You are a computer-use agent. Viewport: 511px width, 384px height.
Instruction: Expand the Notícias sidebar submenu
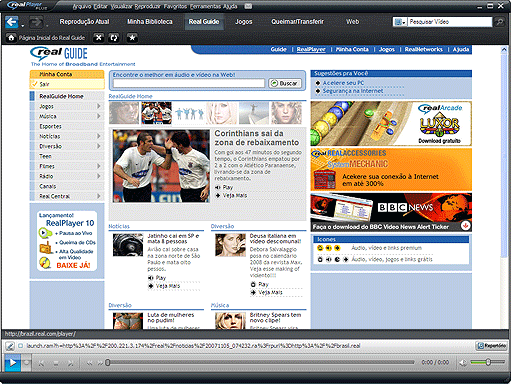(99, 136)
